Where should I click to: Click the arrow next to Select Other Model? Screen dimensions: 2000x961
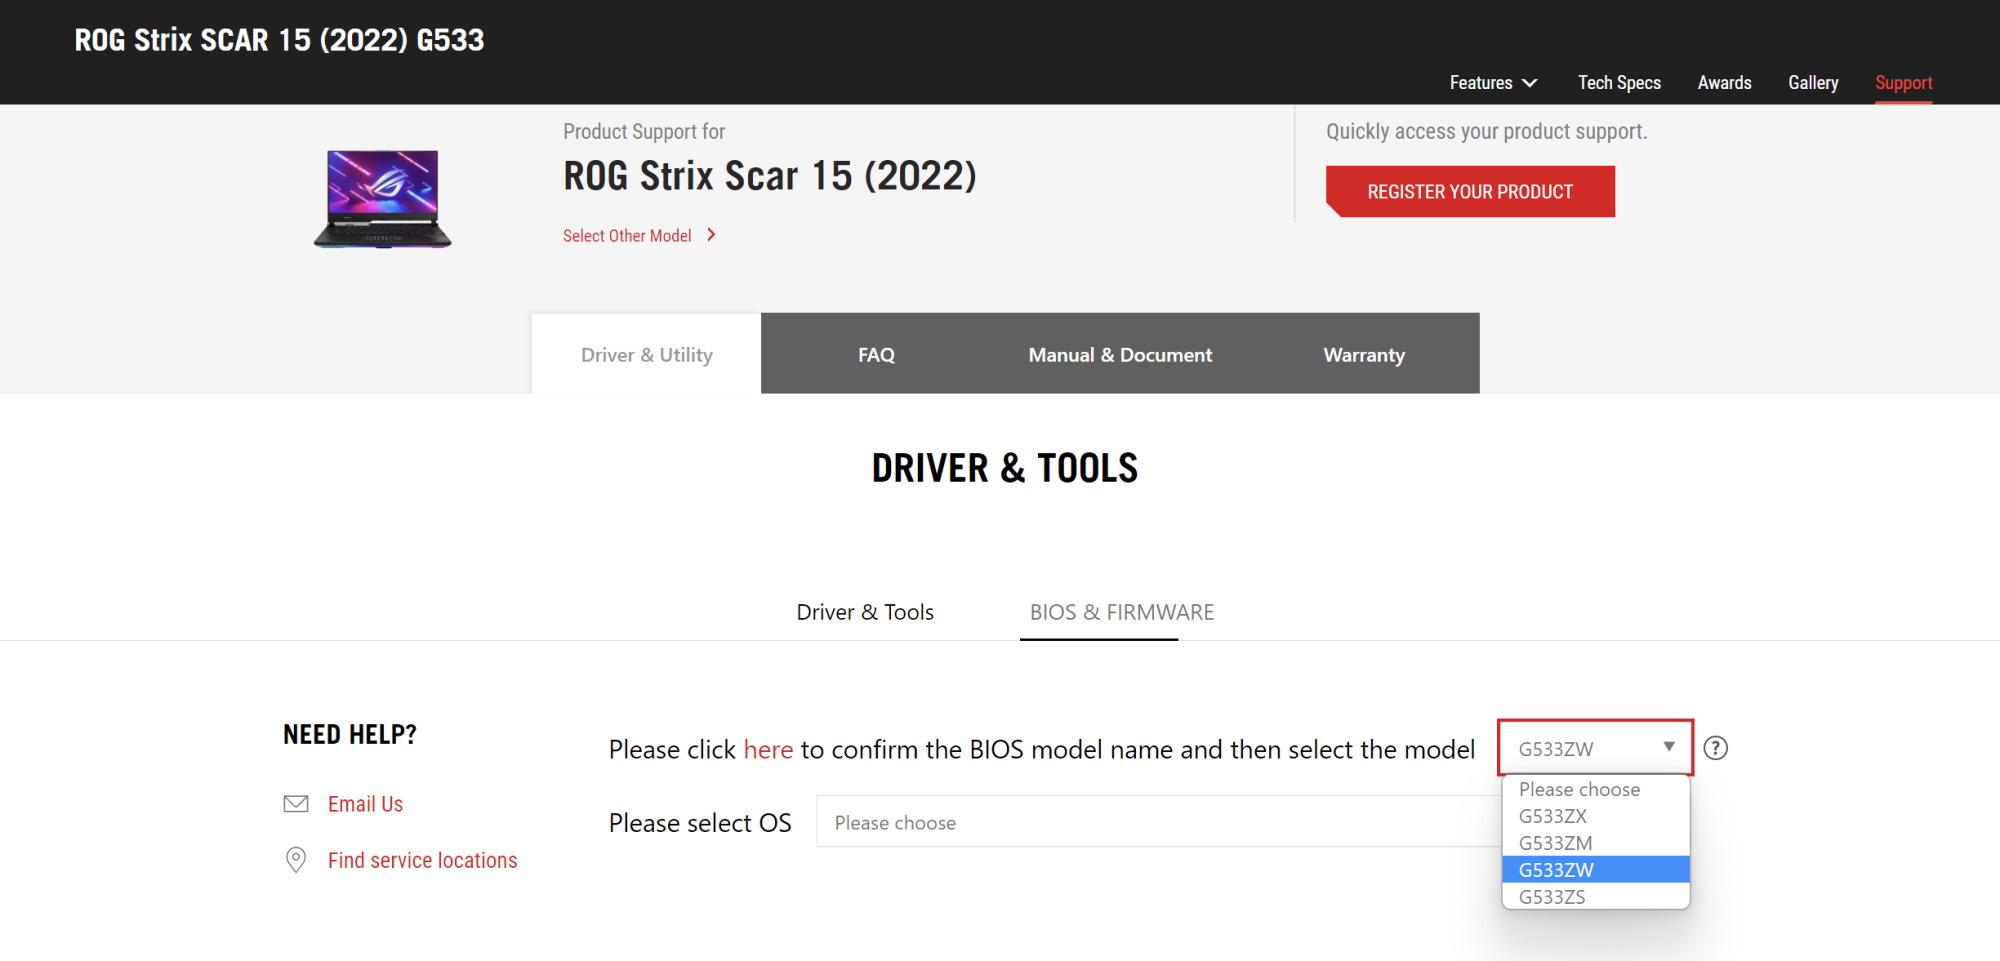pyautogui.click(x=711, y=235)
